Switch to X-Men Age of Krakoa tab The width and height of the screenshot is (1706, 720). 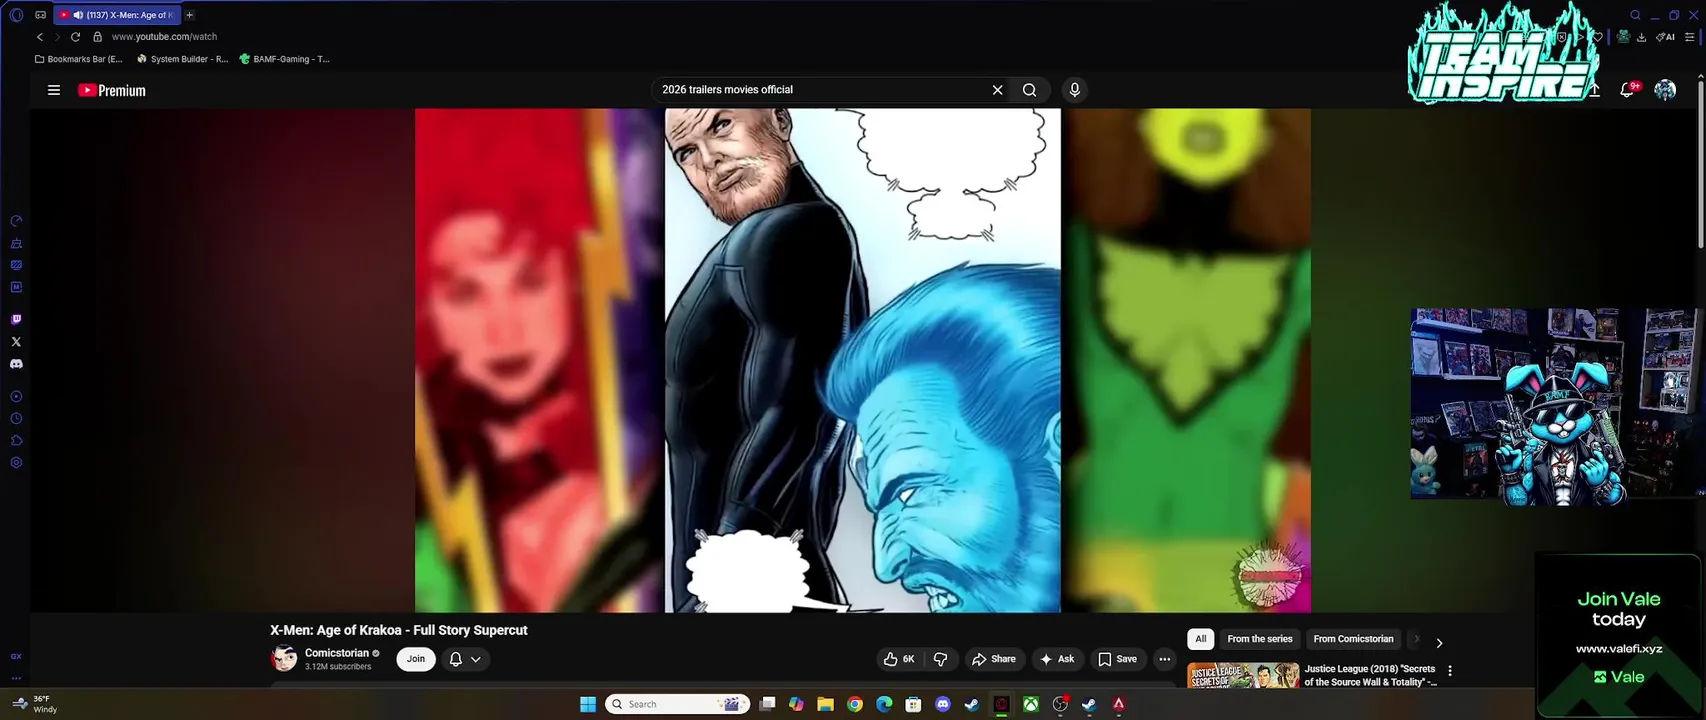[x=117, y=15]
